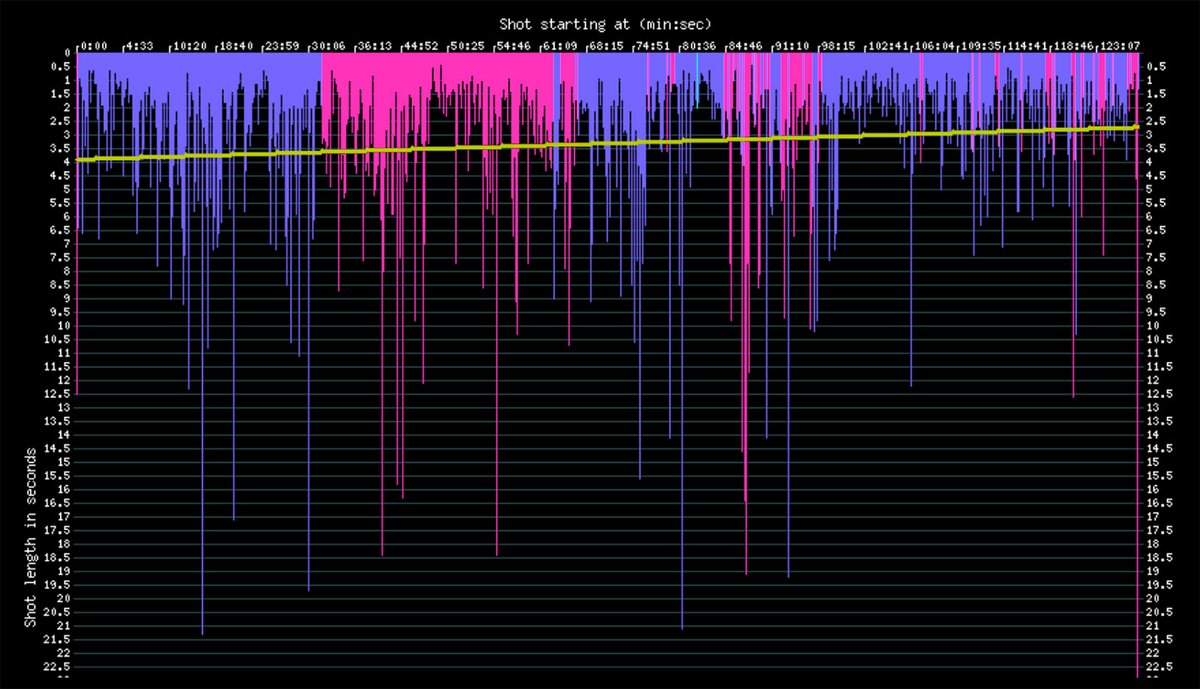Select the 114:41 time tick label
1200x689 pixels.
coord(1026,45)
